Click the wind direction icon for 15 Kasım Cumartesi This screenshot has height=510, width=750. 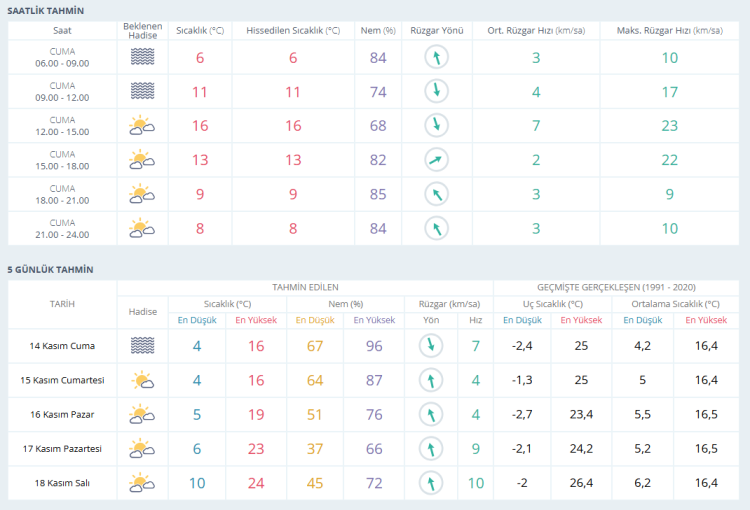click(431, 380)
